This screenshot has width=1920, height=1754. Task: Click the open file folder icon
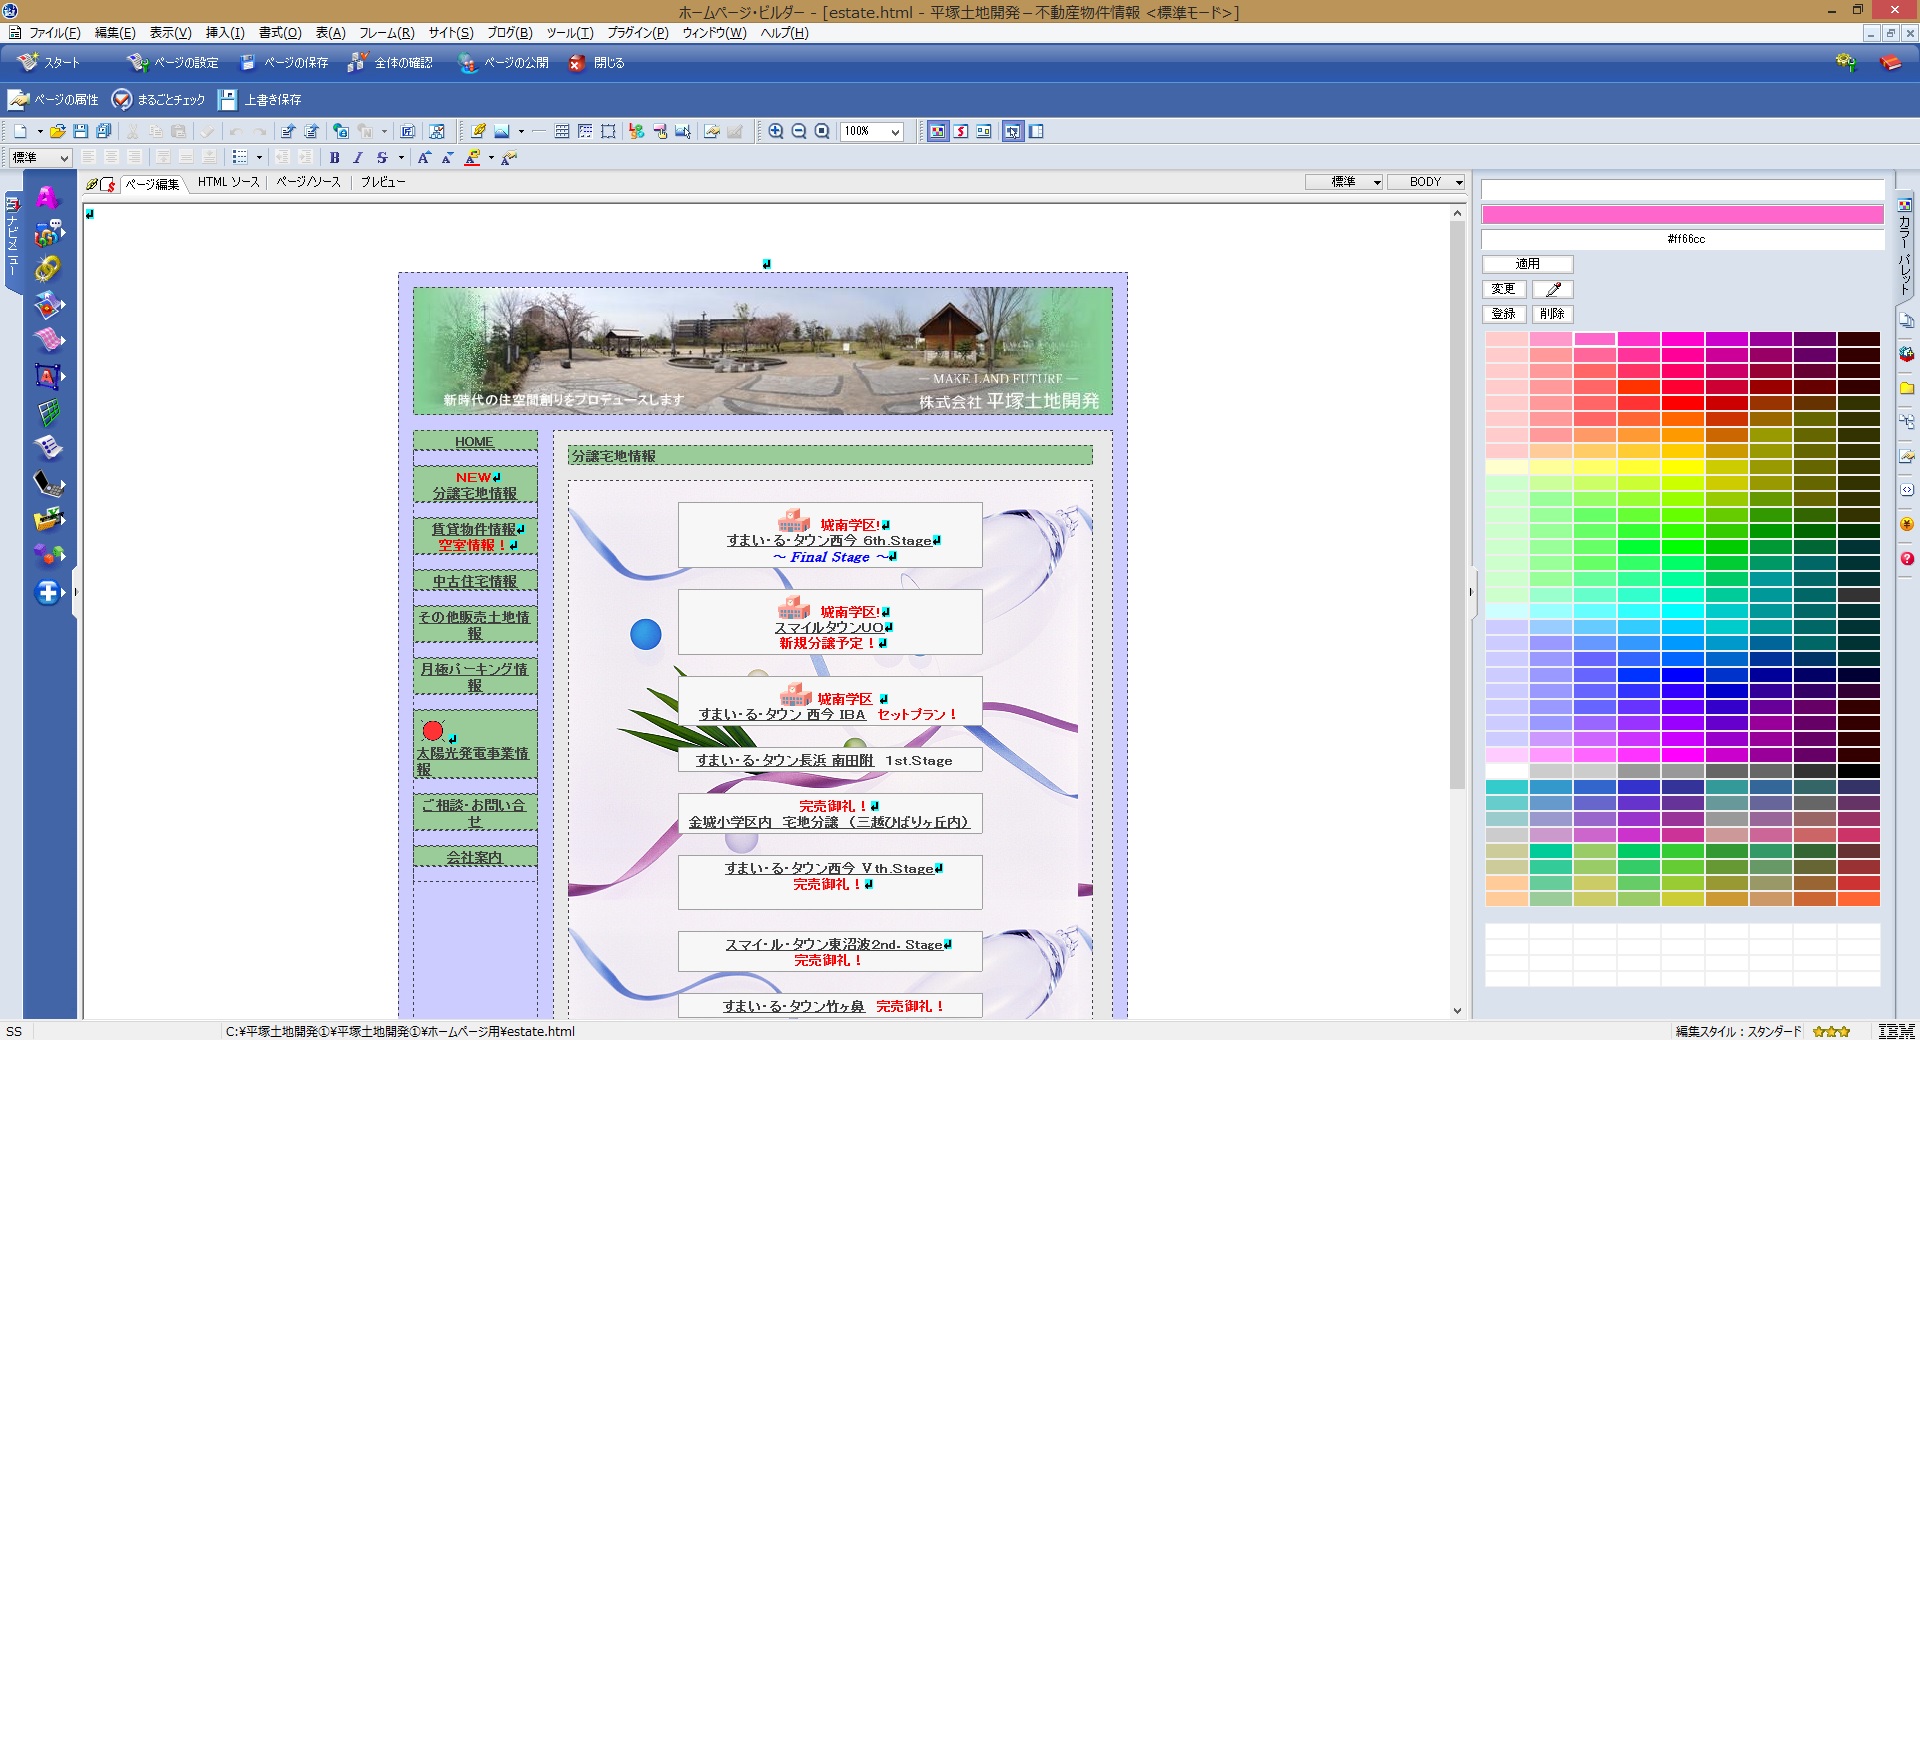point(58,131)
